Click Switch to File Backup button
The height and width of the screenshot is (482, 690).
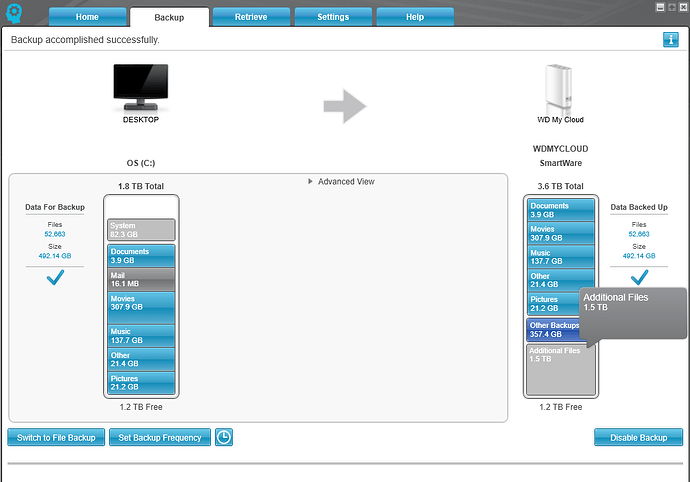56,438
